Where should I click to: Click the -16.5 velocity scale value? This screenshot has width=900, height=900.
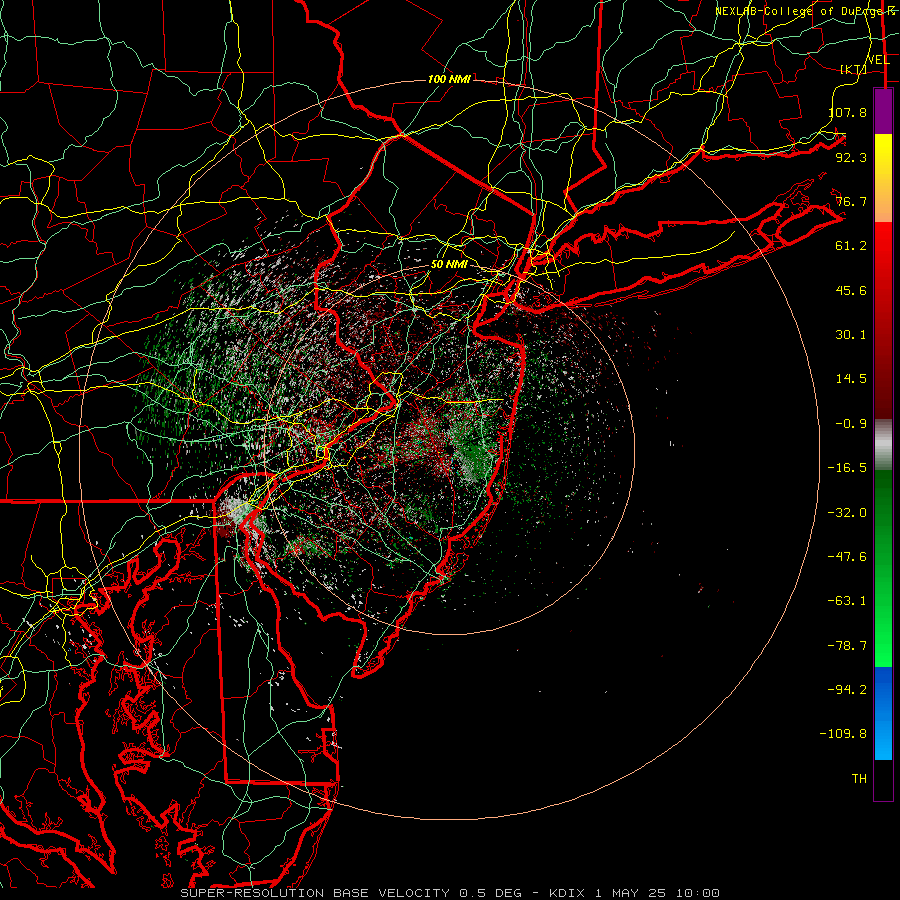pyautogui.click(x=847, y=468)
